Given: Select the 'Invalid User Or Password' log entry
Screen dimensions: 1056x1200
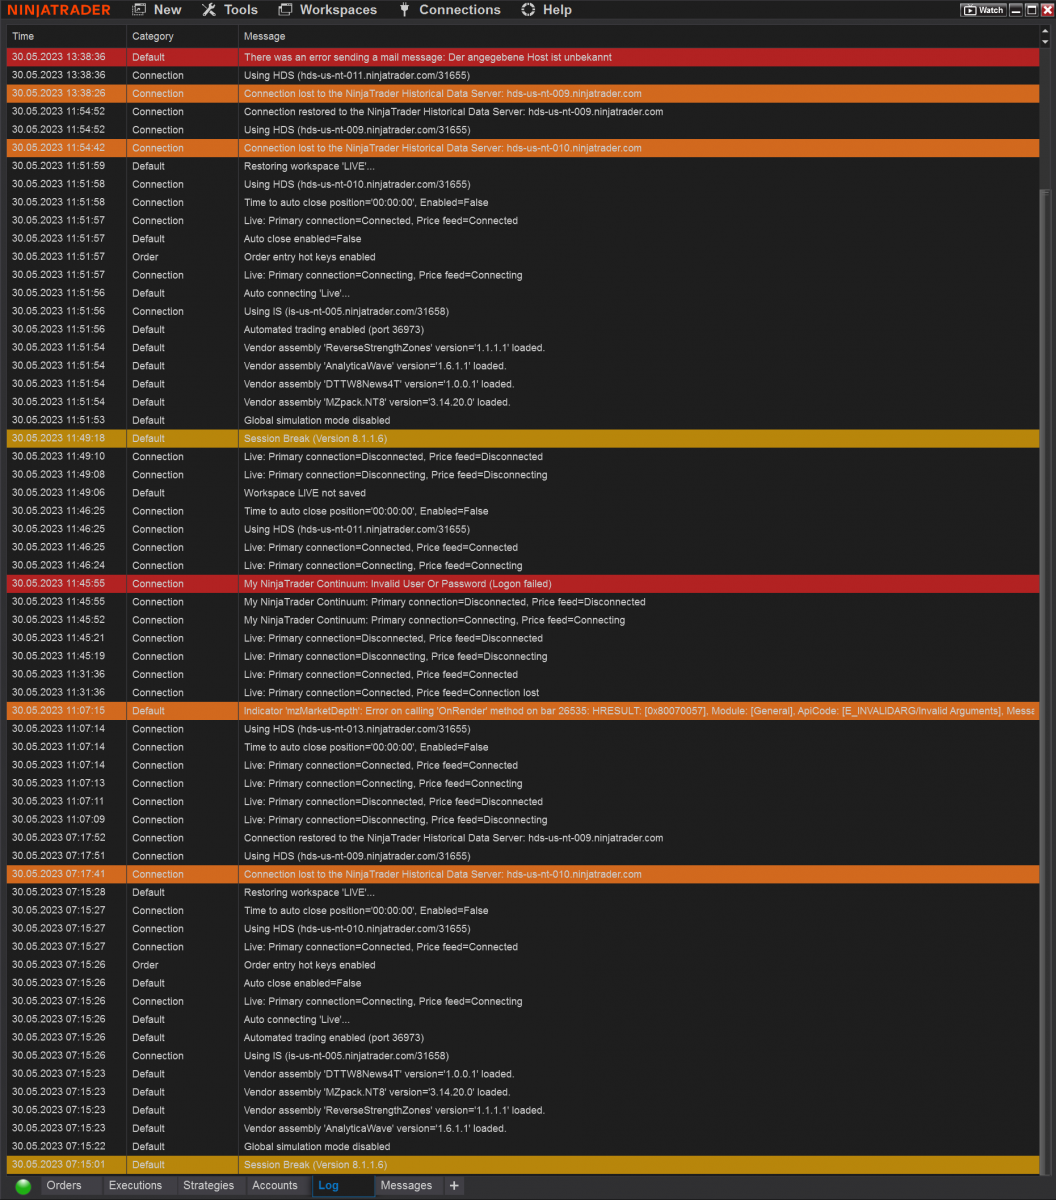Looking at the screenshot, I should 397,584.
